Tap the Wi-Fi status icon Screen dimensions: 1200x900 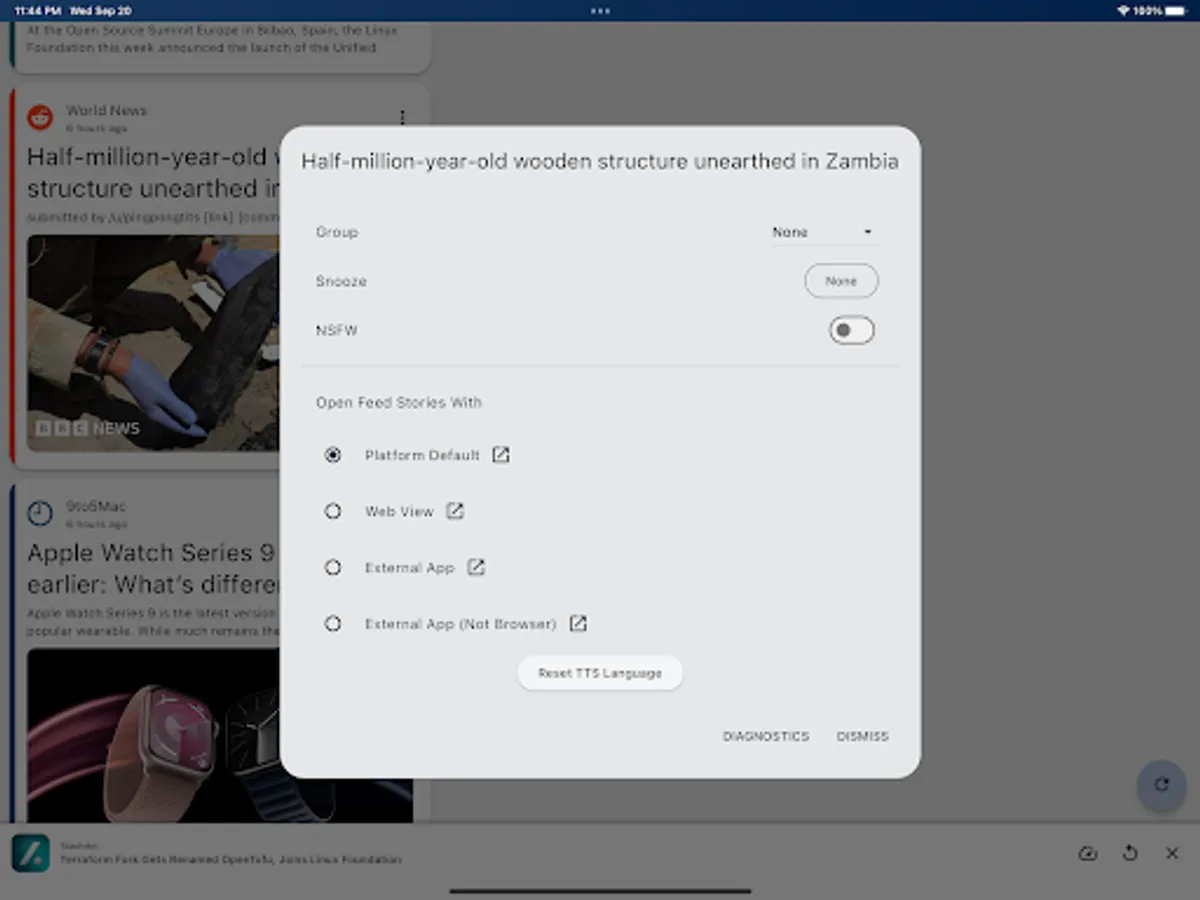point(1123,10)
